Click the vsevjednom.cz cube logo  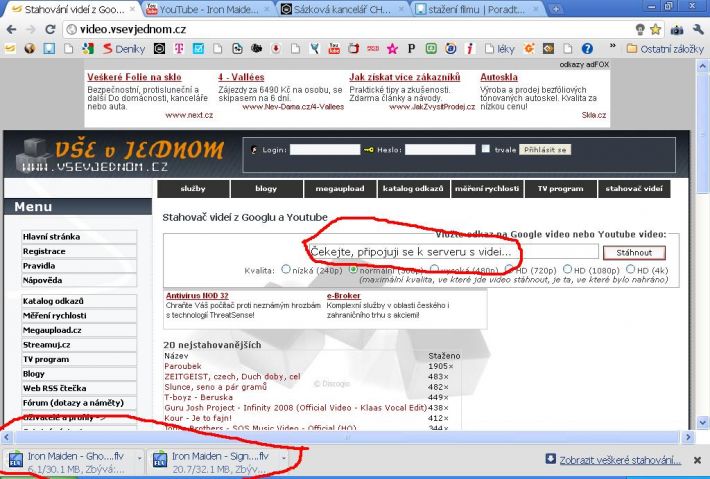[33, 155]
